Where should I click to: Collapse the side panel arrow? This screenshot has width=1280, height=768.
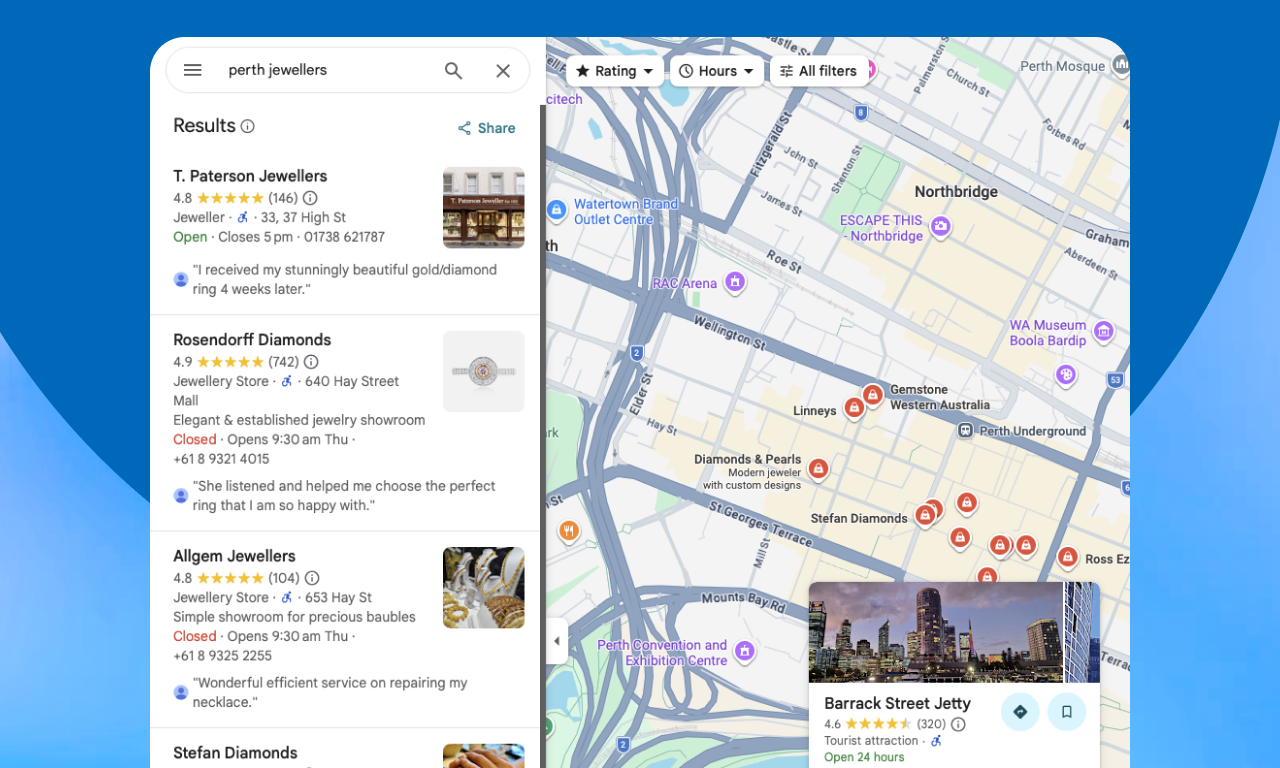557,641
